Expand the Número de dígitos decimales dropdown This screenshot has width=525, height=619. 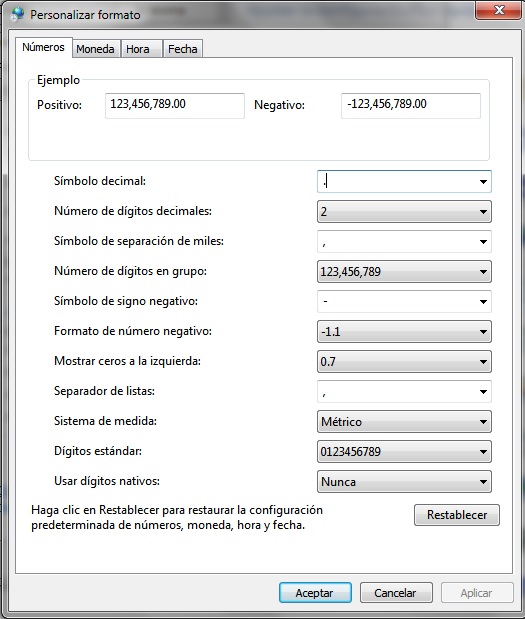point(404,212)
